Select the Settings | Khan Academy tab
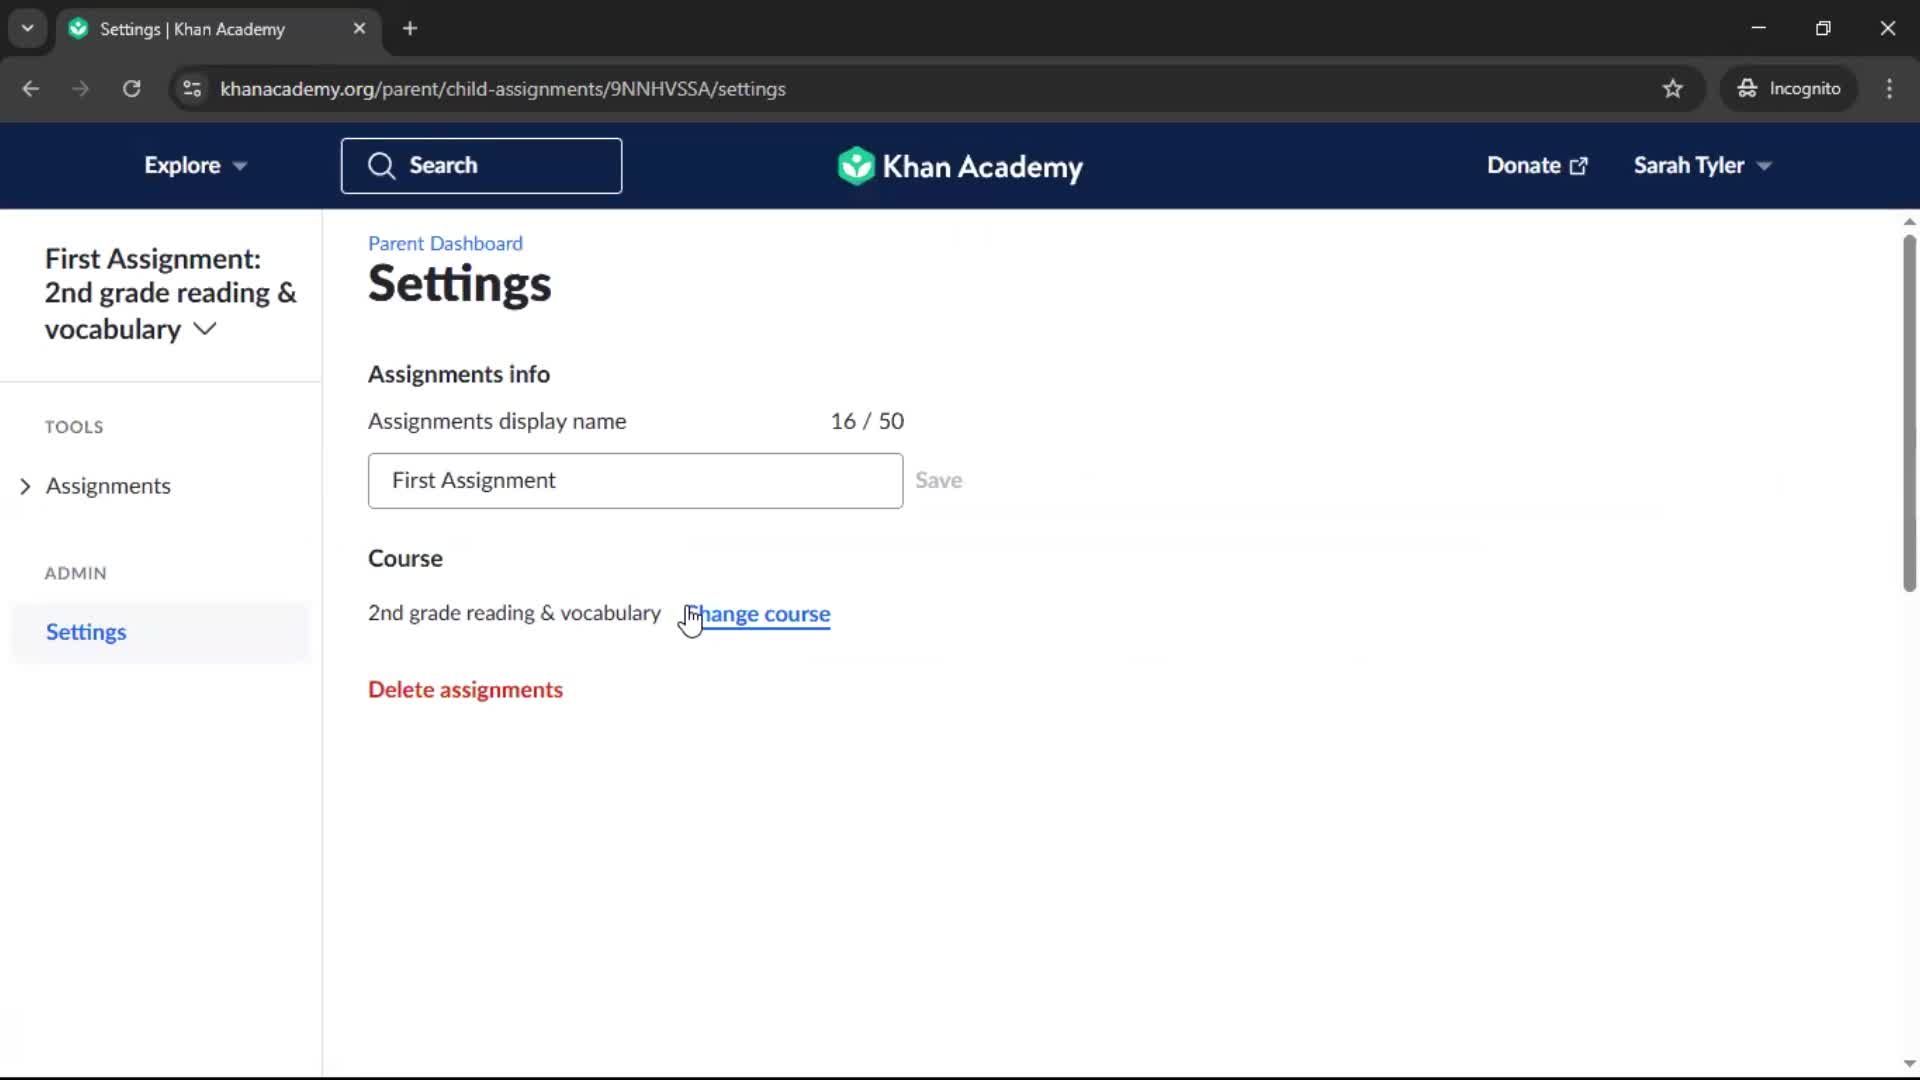Image resolution: width=1920 pixels, height=1080 pixels. [x=218, y=29]
